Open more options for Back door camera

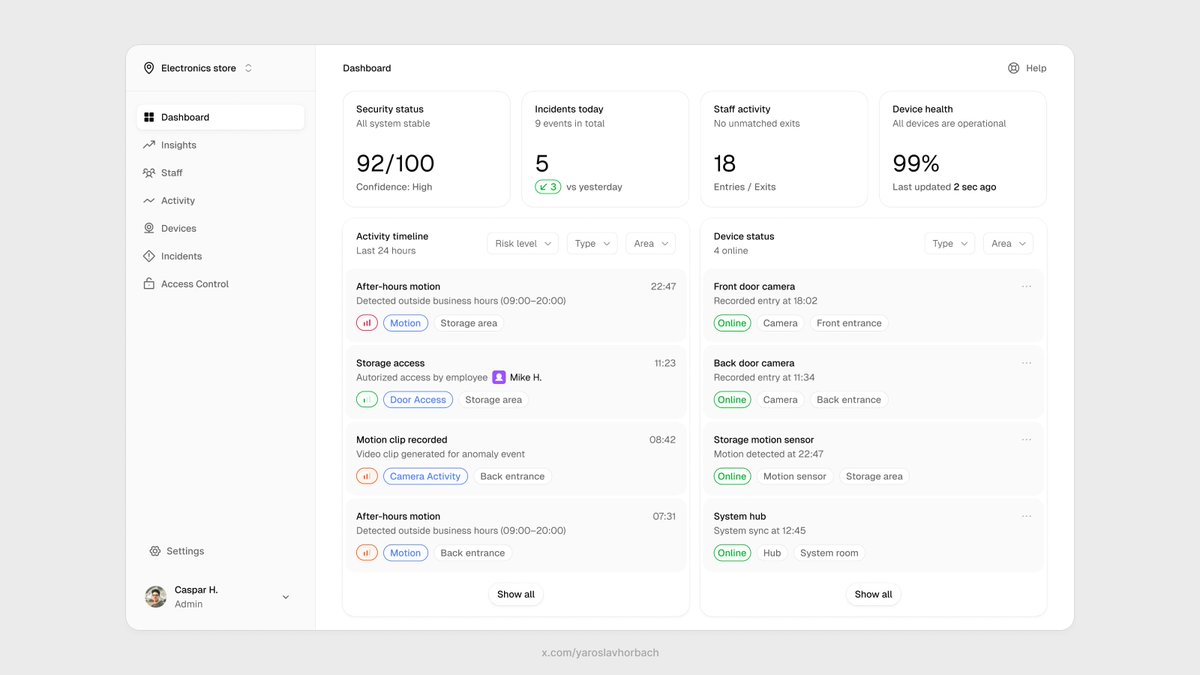click(x=1026, y=363)
